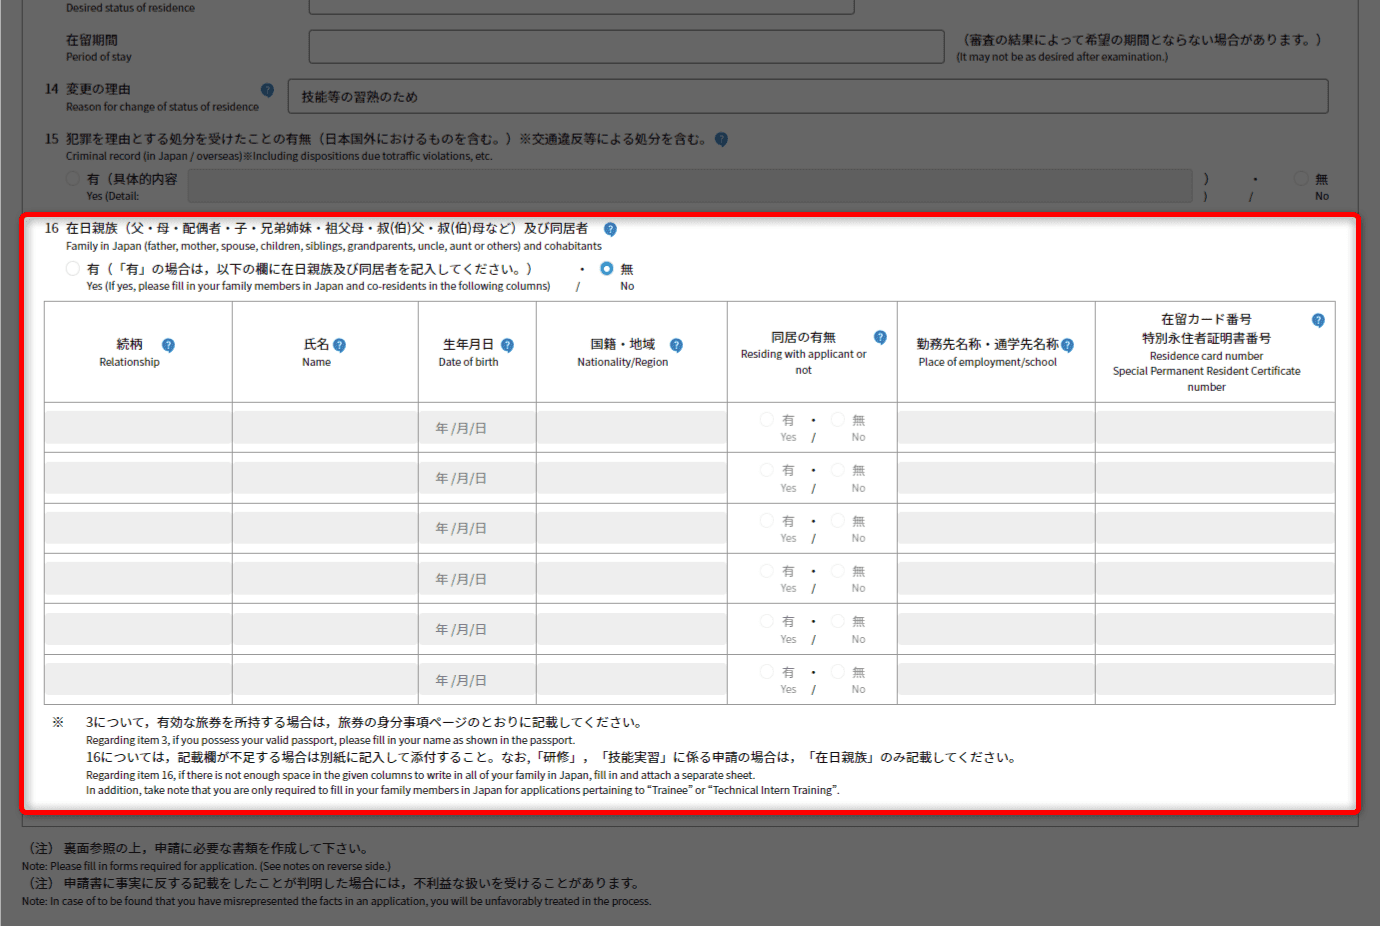Click help icon for item 15 Criminal record
1380x926 pixels.
click(721, 140)
